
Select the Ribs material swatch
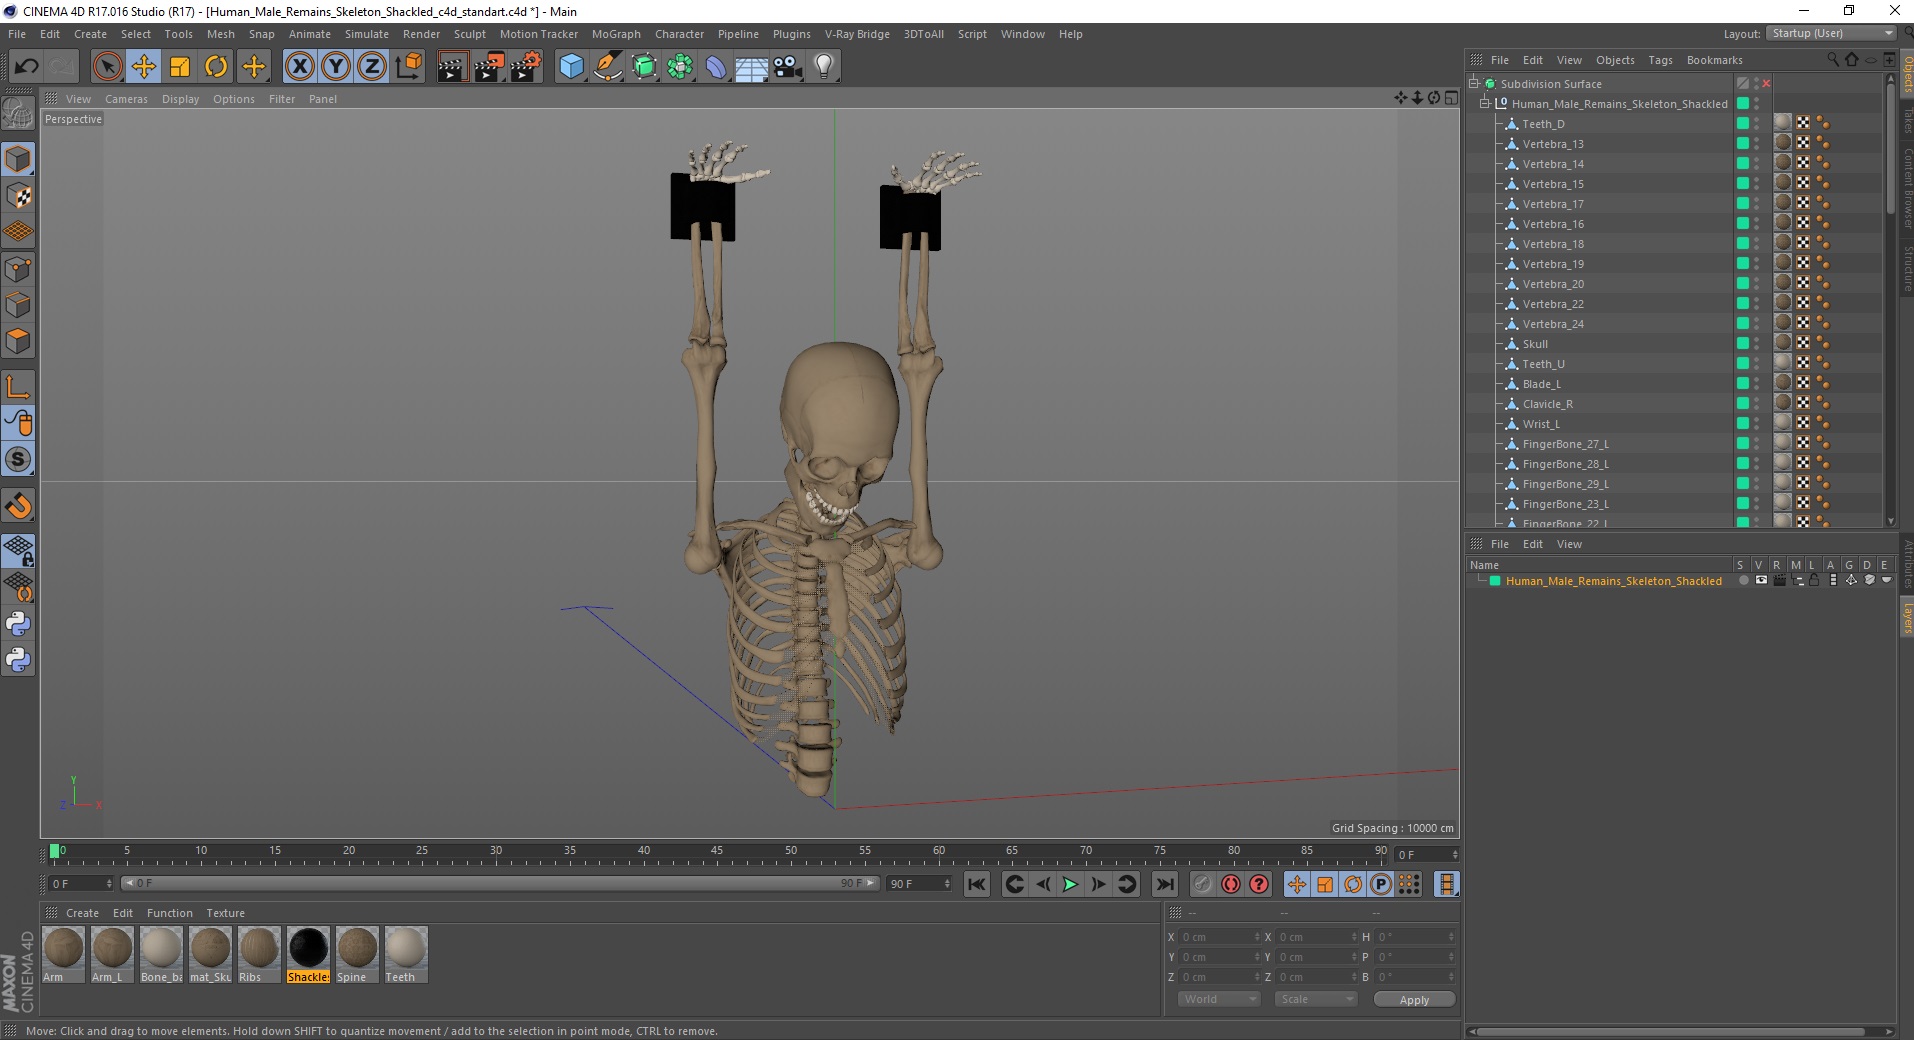[x=259, y=954]
